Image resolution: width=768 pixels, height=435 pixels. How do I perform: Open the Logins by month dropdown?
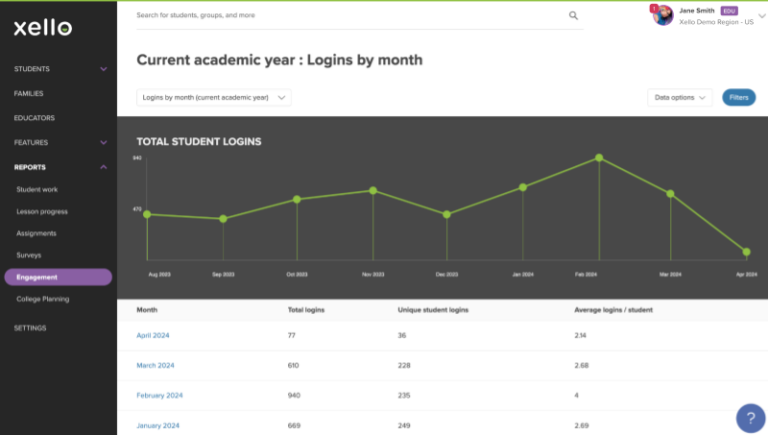coord(213,98)
